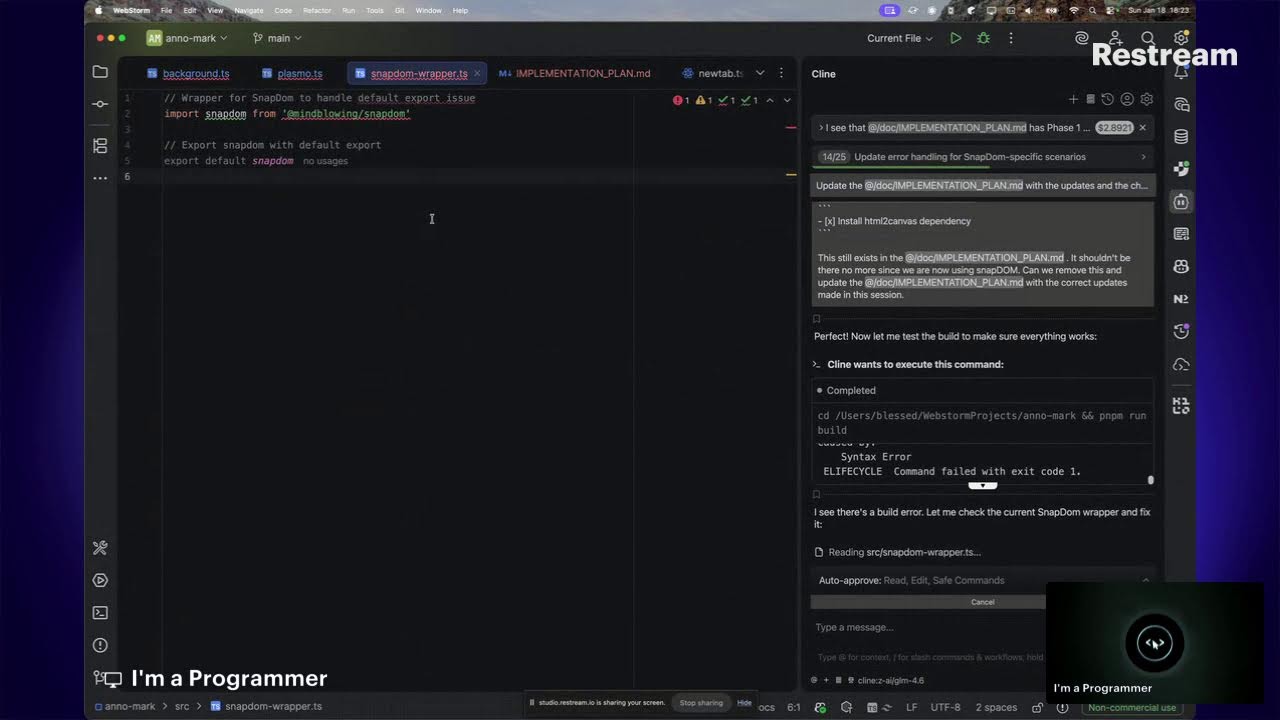
Task: Open the Terminal tool window
Action: click(100, 613)
